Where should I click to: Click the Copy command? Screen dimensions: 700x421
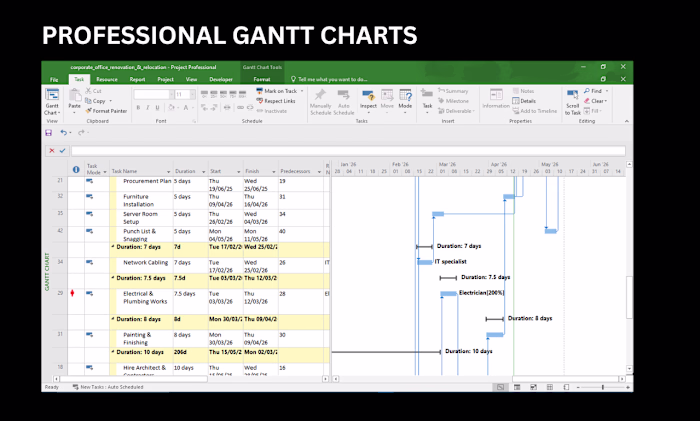click(x=95, y=101)
